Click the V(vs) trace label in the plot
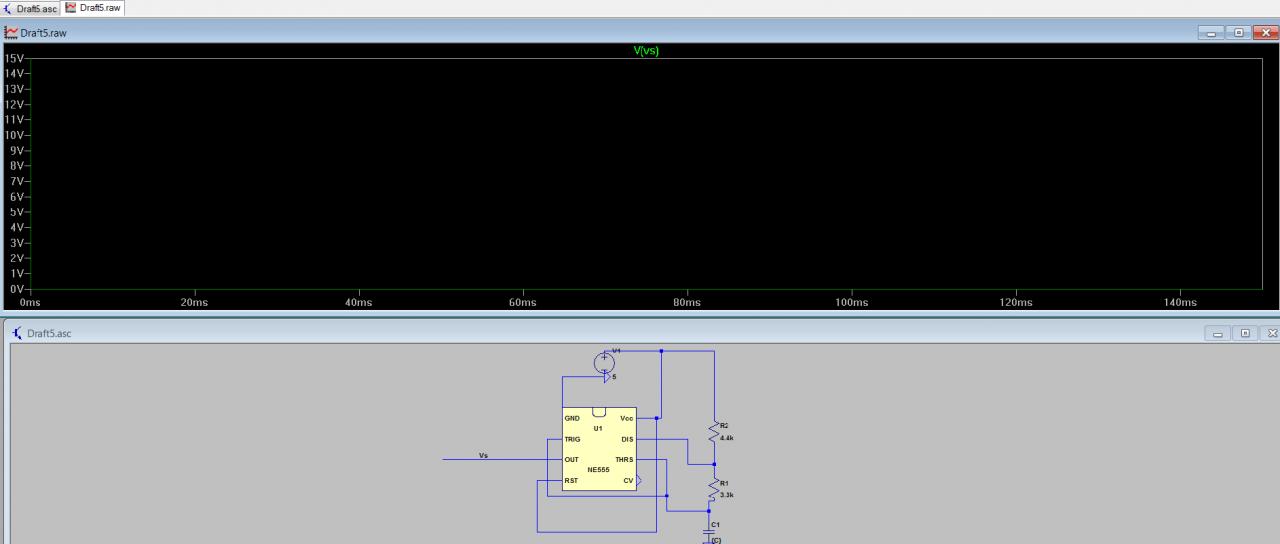1280x544 pixels. pyautogui.click(x=647, y=51)
